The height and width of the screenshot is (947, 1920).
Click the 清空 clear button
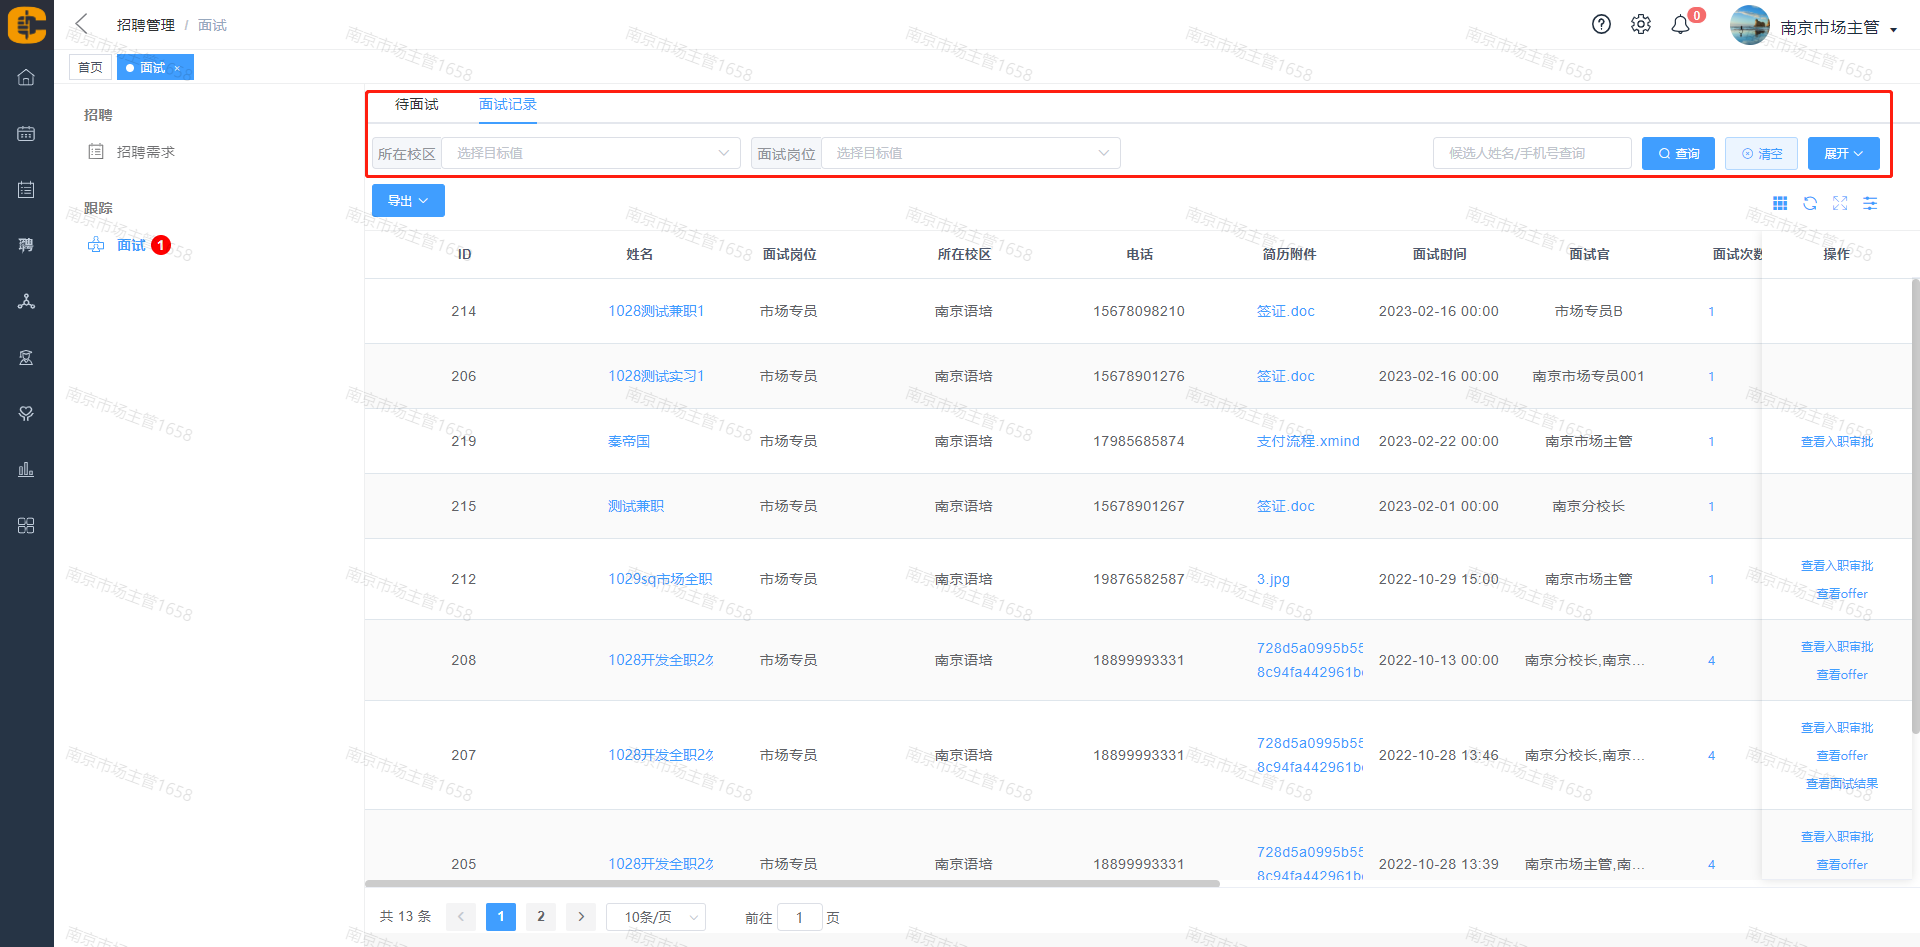[x=1761, y=153]
